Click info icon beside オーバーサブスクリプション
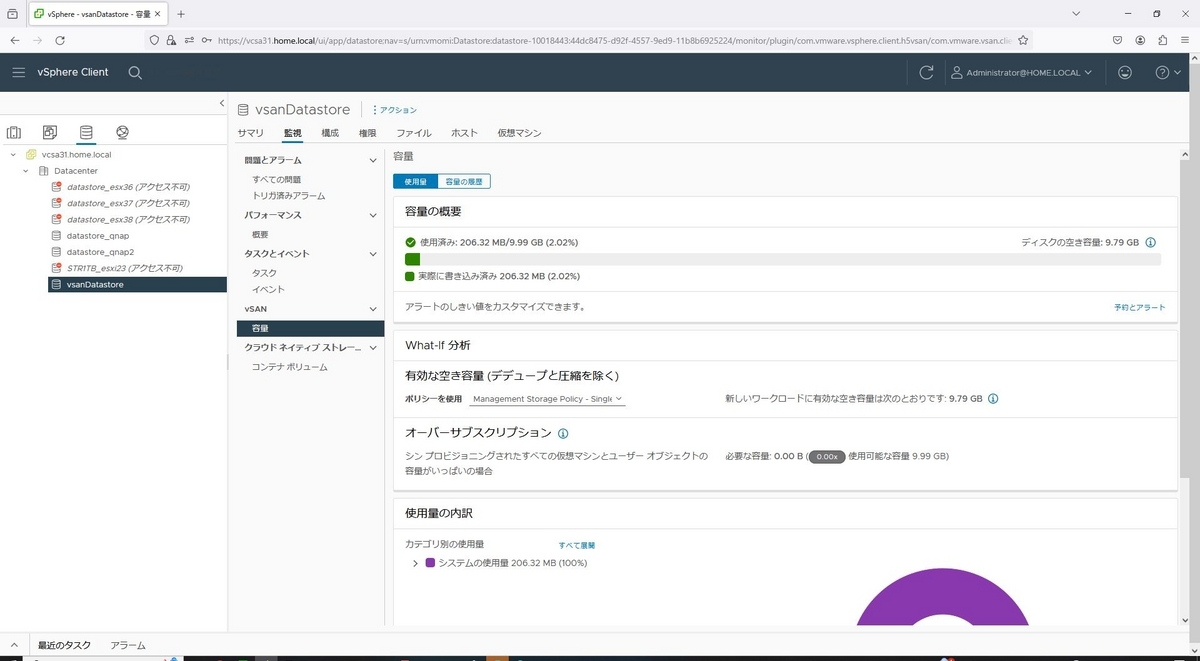 tap(563, 433)
